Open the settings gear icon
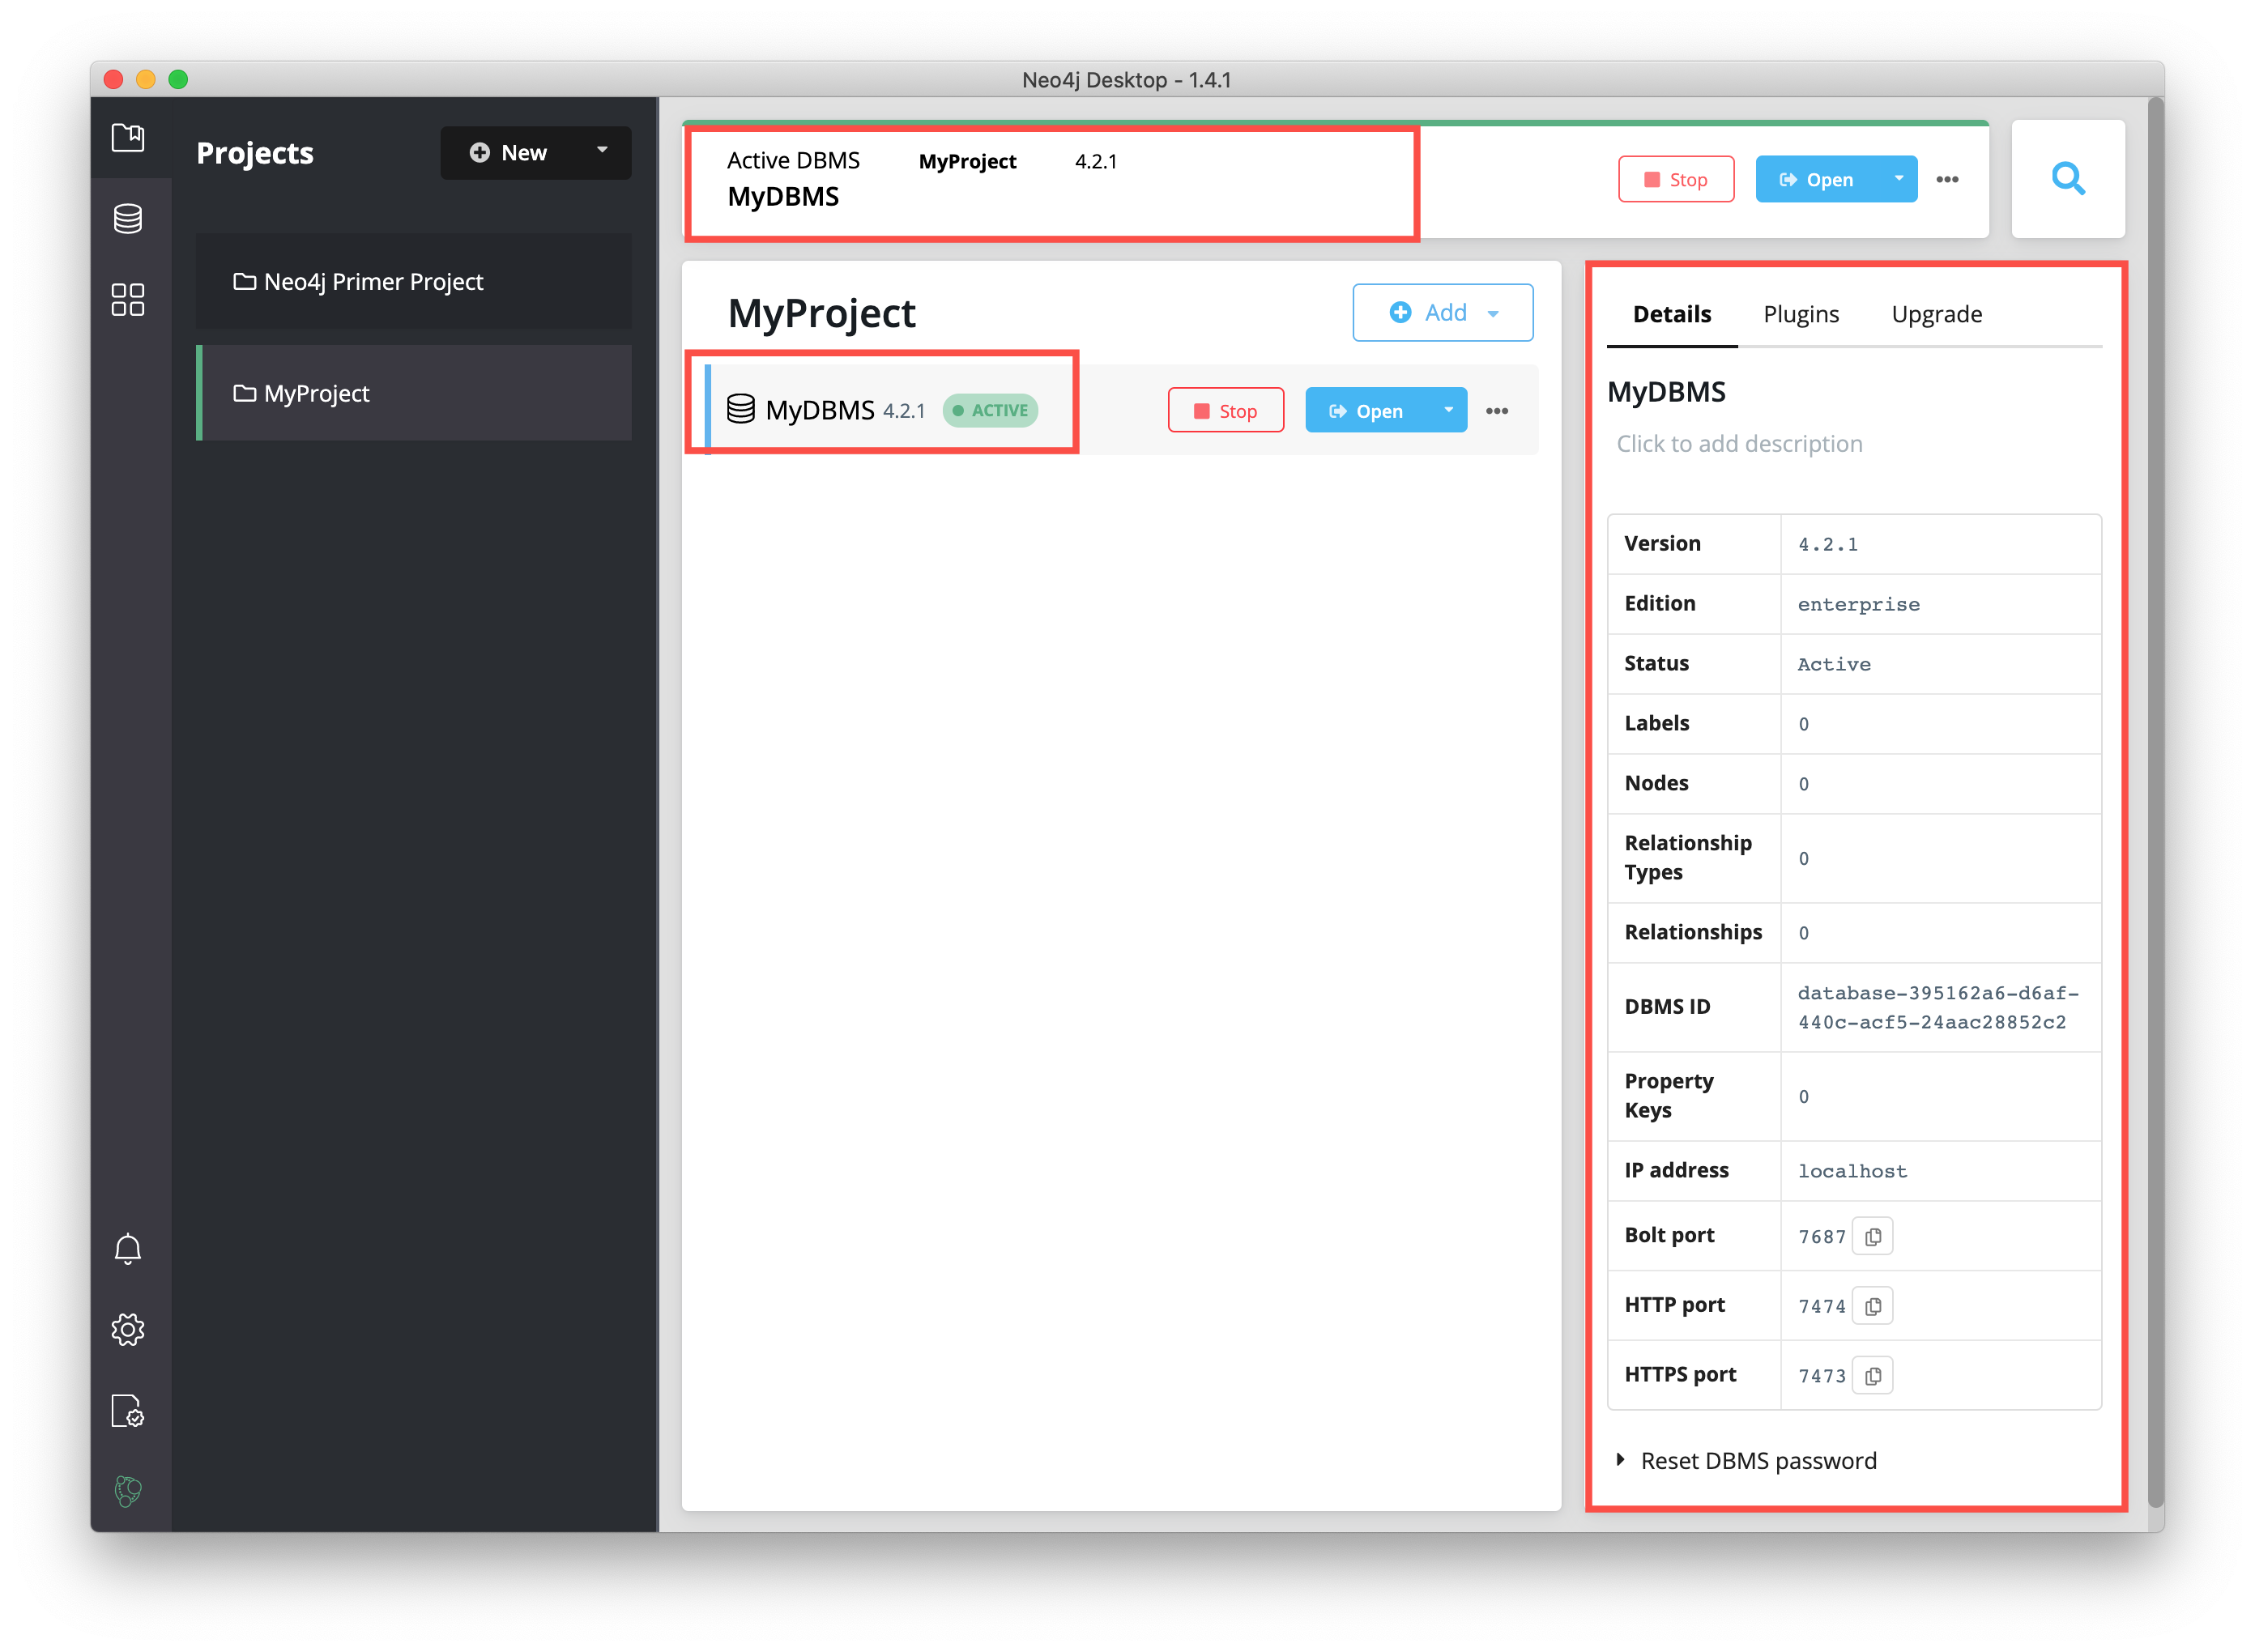2255x1652 pixels. (x=128, y=1329)
